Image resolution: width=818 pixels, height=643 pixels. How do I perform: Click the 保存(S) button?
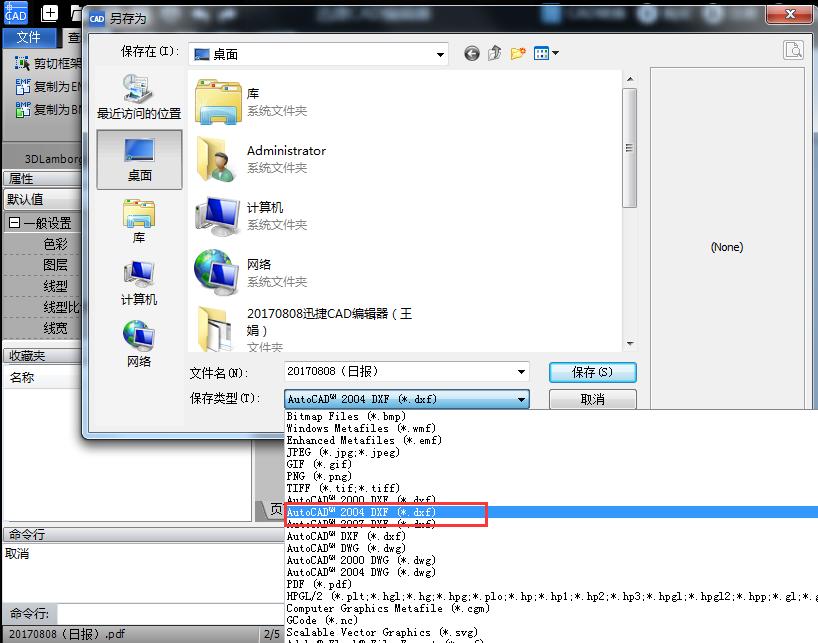point(592,372)
